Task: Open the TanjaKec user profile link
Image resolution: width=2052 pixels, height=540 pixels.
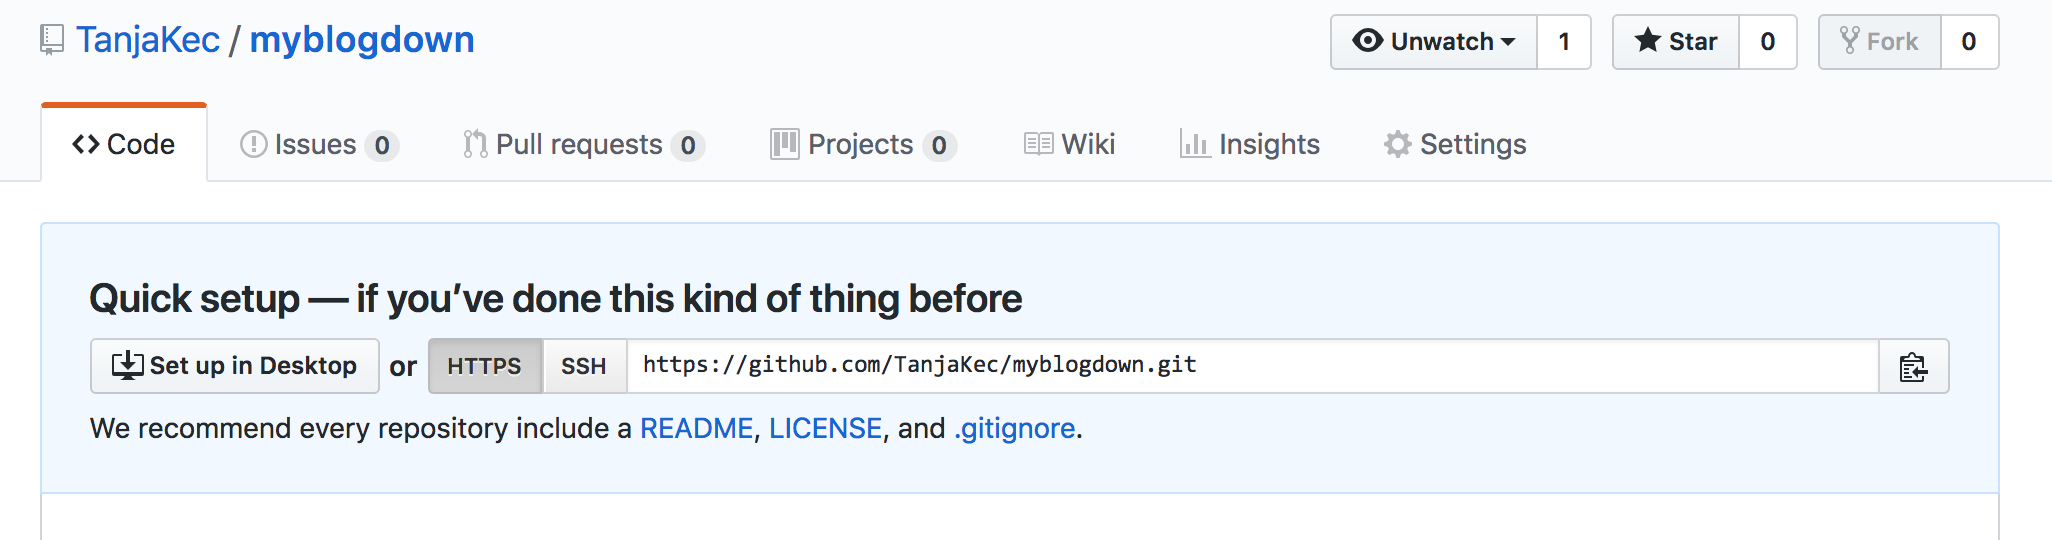Action: click(148, 40)
